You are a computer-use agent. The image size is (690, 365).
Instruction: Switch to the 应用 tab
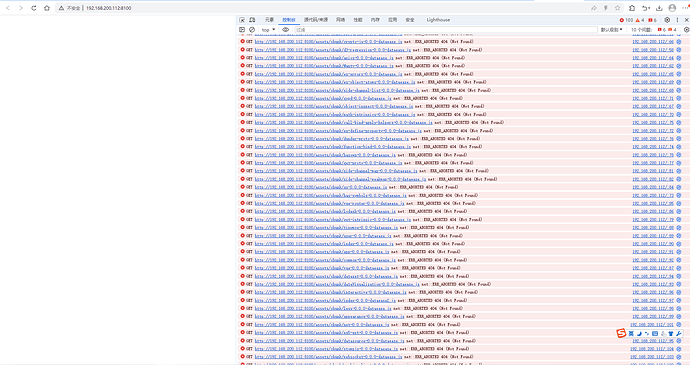pyautogui.click(x=393, y=20)
